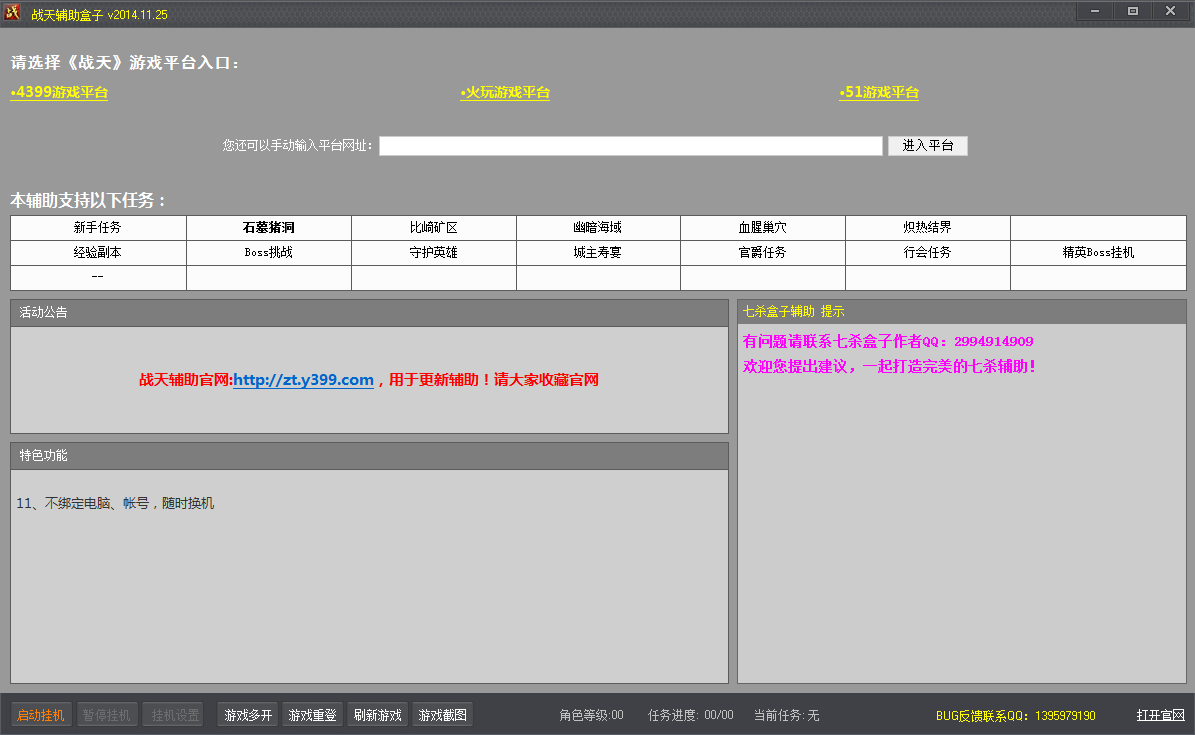The image size is (1195, 735).
Task: Select the 守护英雄 task cell
Action: point(434,252)
